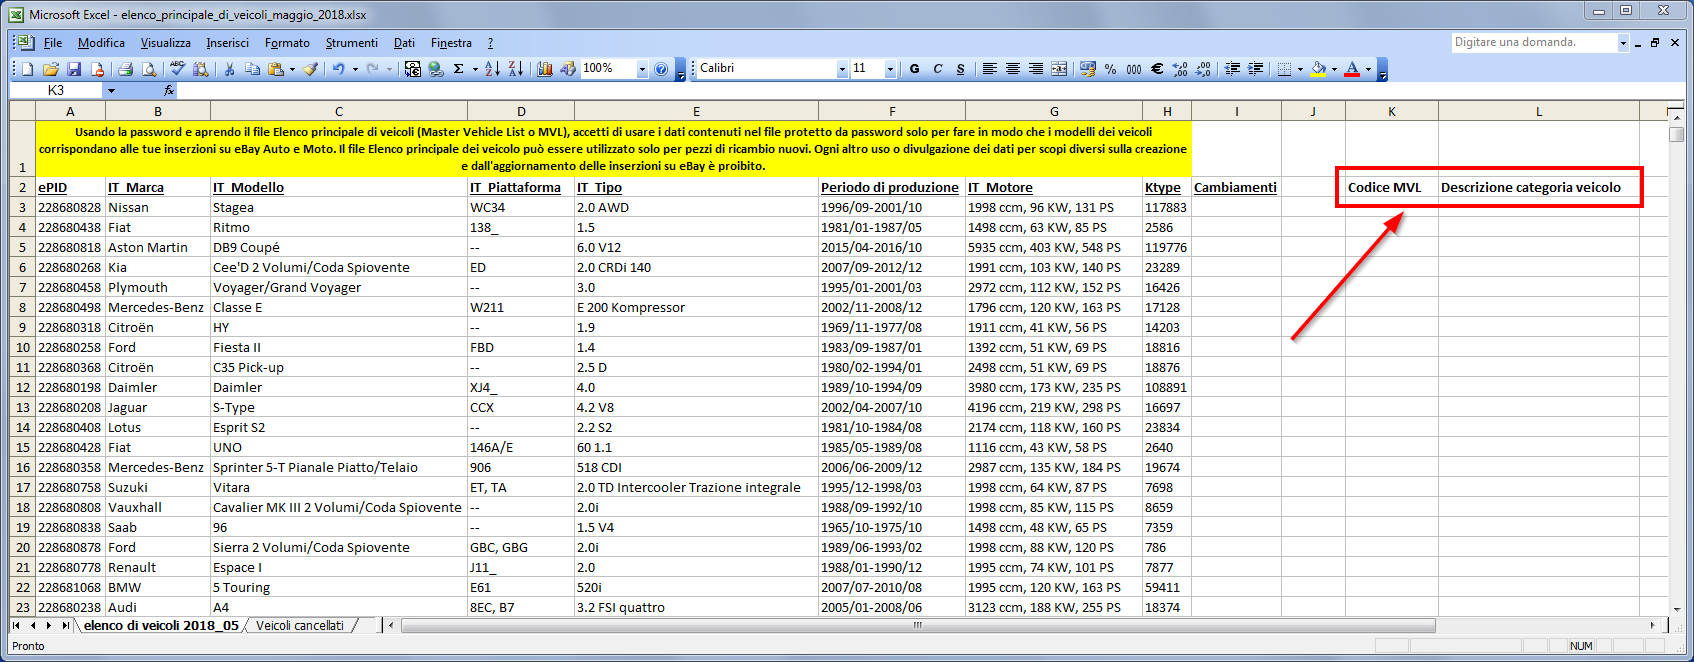Open the Calibri font name dropdown
Viewport: 1694px width, 662px height.
[842, 69]
